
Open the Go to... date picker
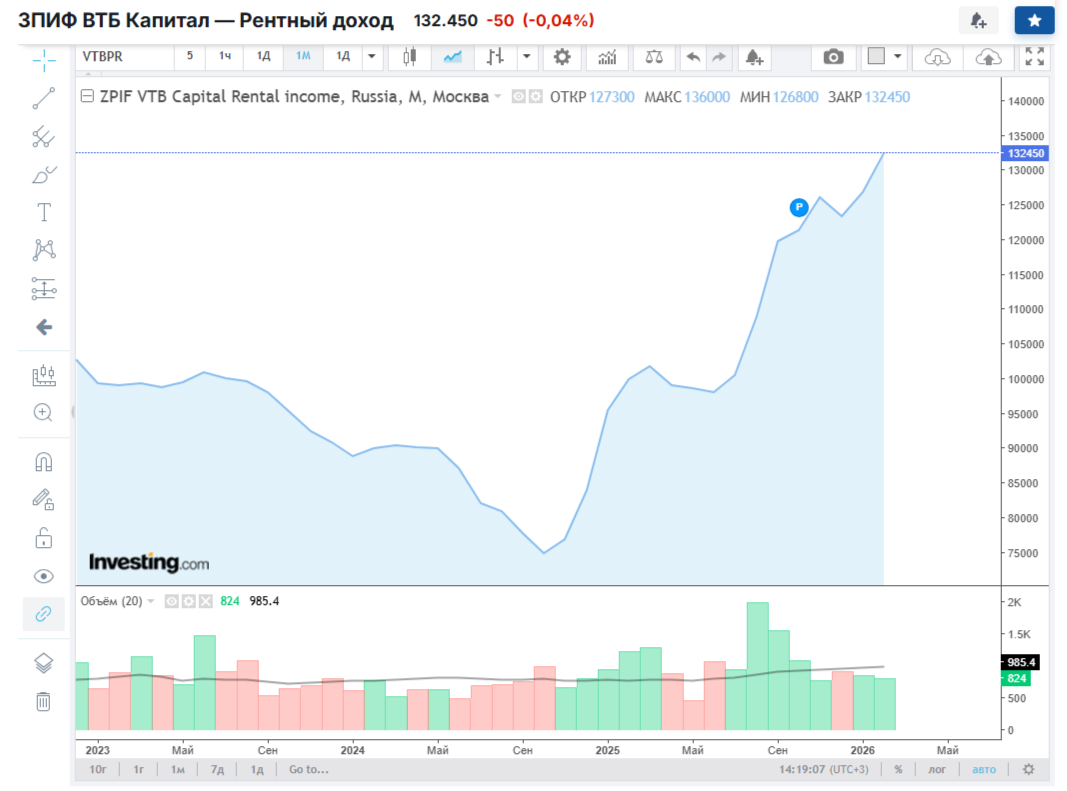(x=309, y=770)
